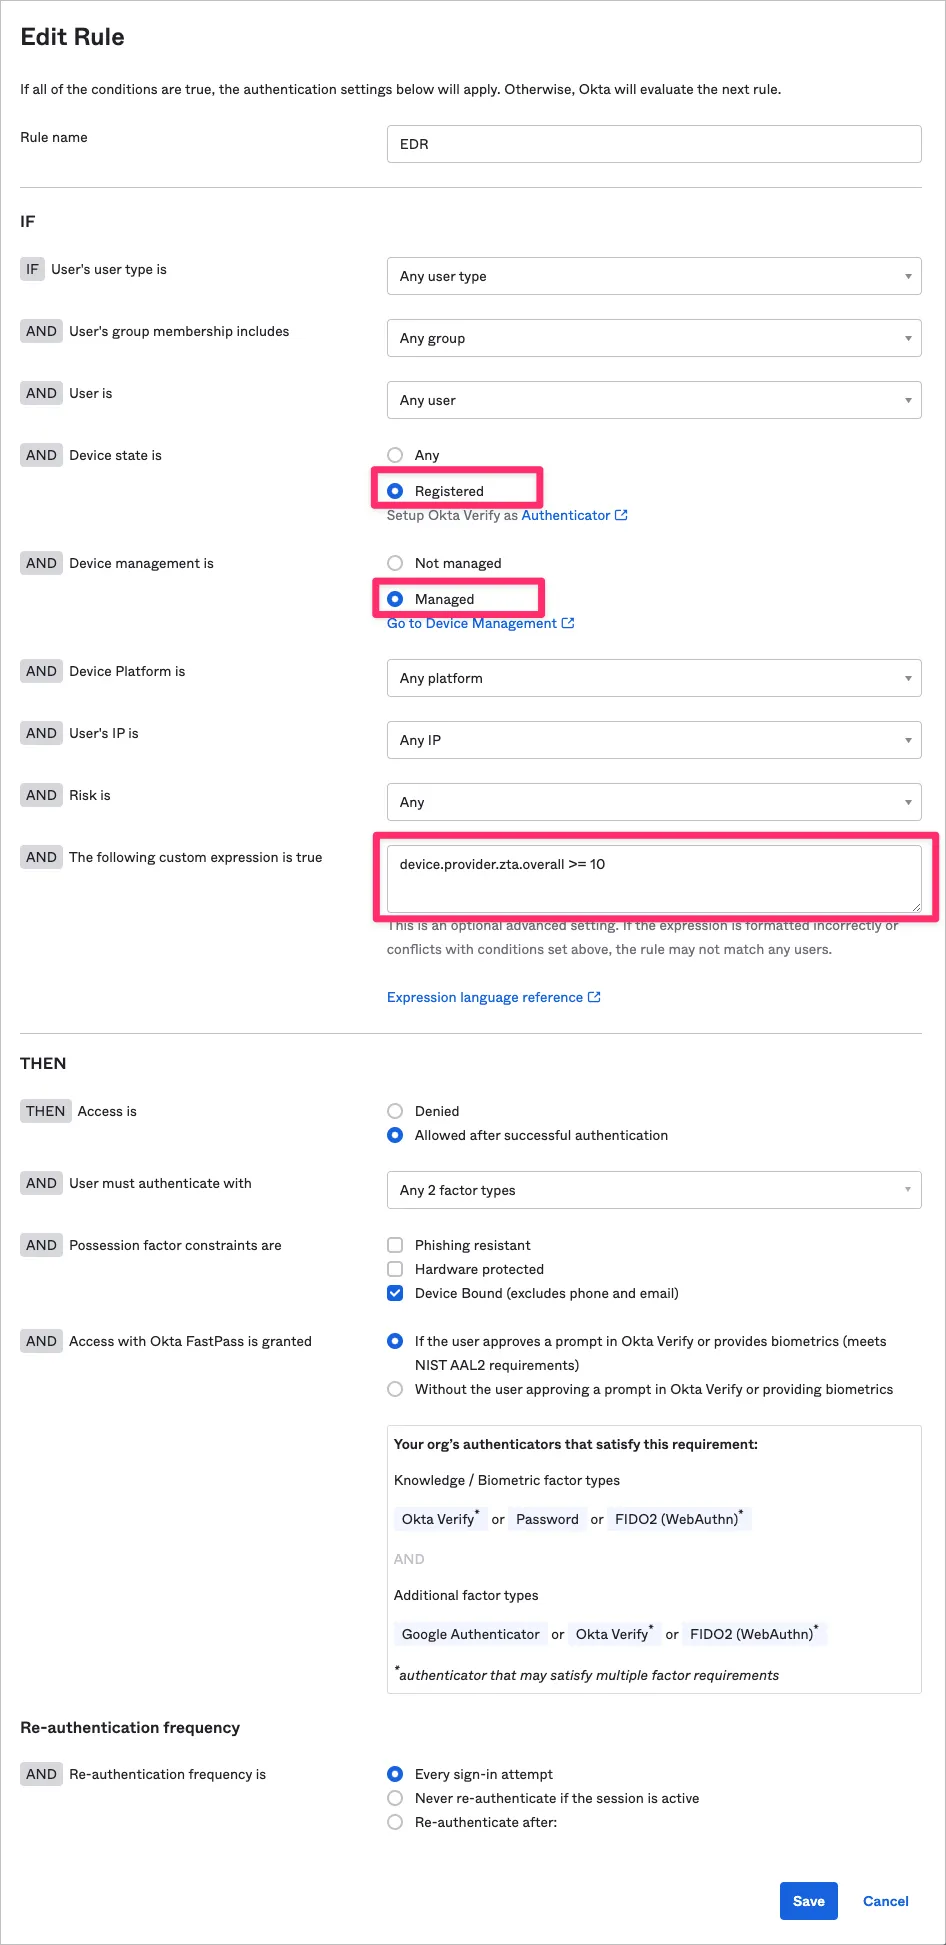Select Not managed device management option
Image resolution: width=946 pixels, height=1945 pixels.
pos(395,563)
